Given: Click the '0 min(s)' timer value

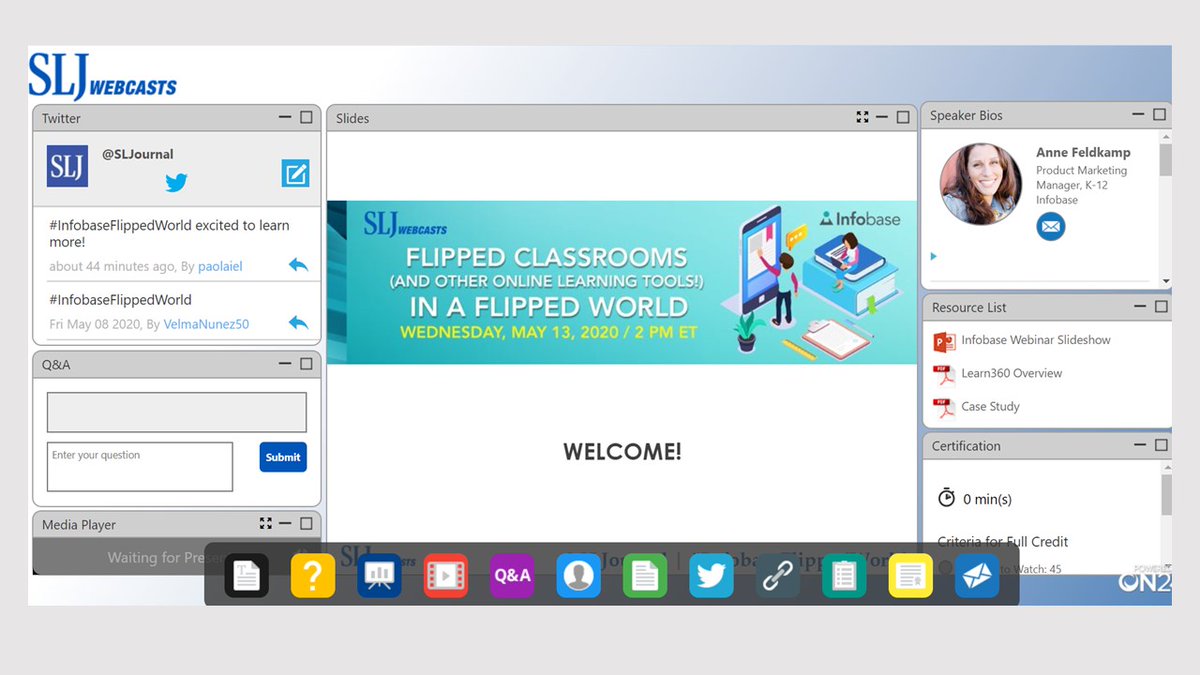Looking at the screenshot, I should [987, 498].
